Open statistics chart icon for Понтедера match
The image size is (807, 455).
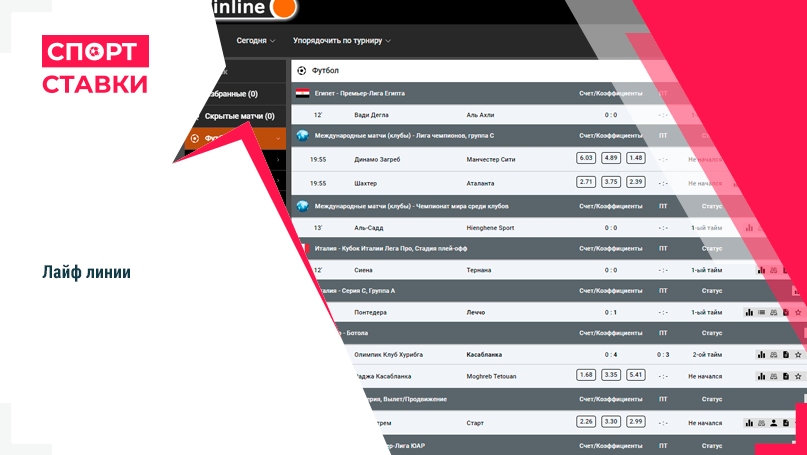748,312
